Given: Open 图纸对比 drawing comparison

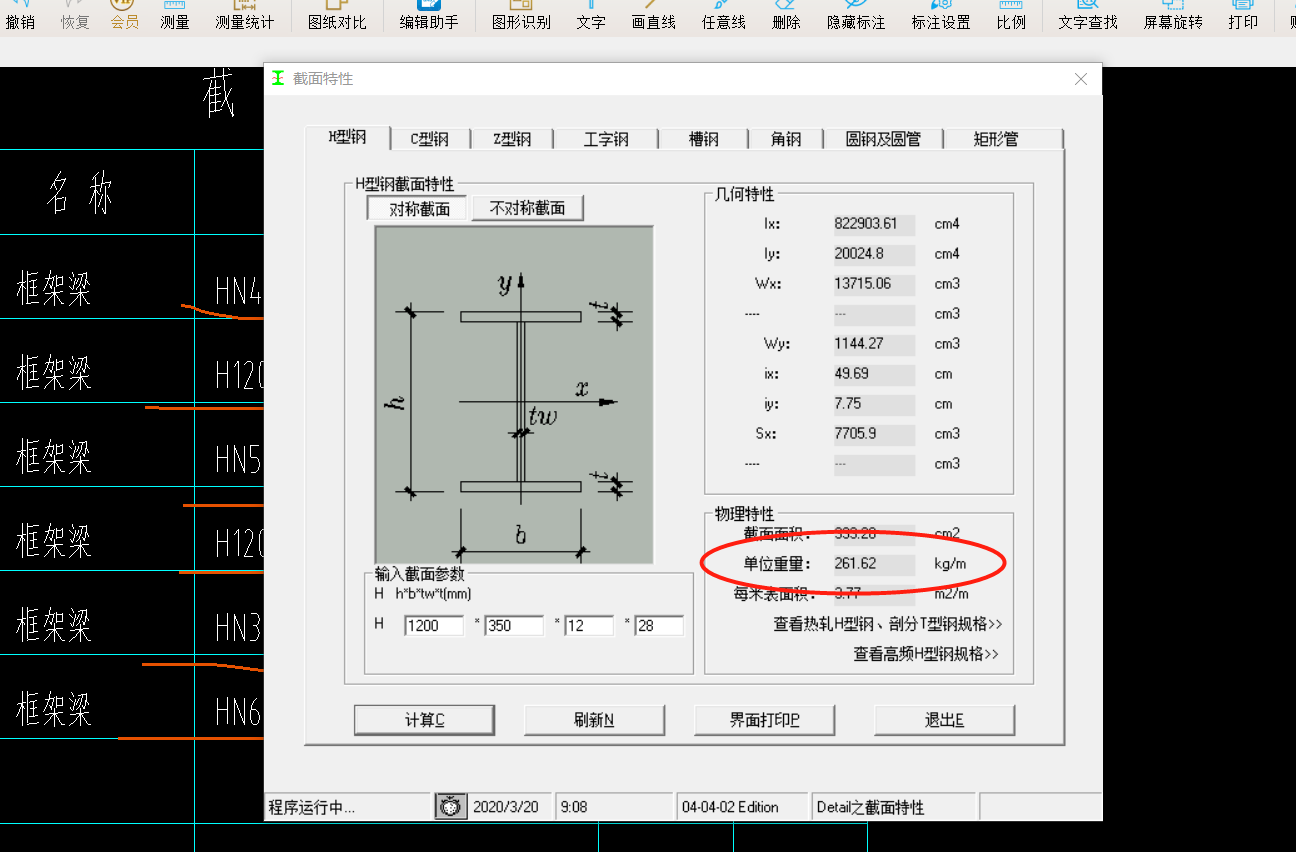Looking at the screenshot, I should 337,16.
